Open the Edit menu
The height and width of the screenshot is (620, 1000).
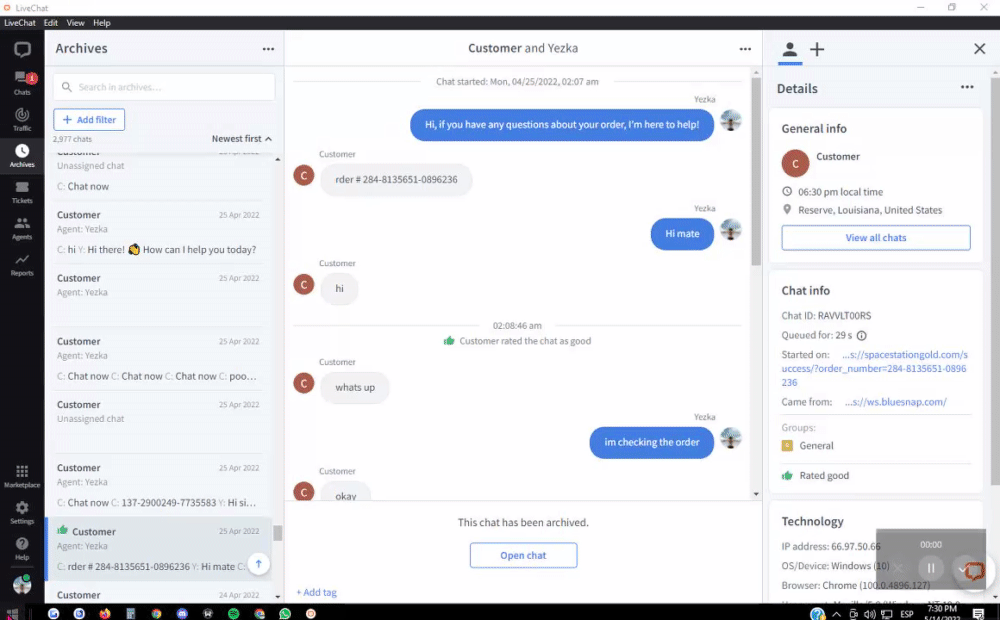coord(51,23)
